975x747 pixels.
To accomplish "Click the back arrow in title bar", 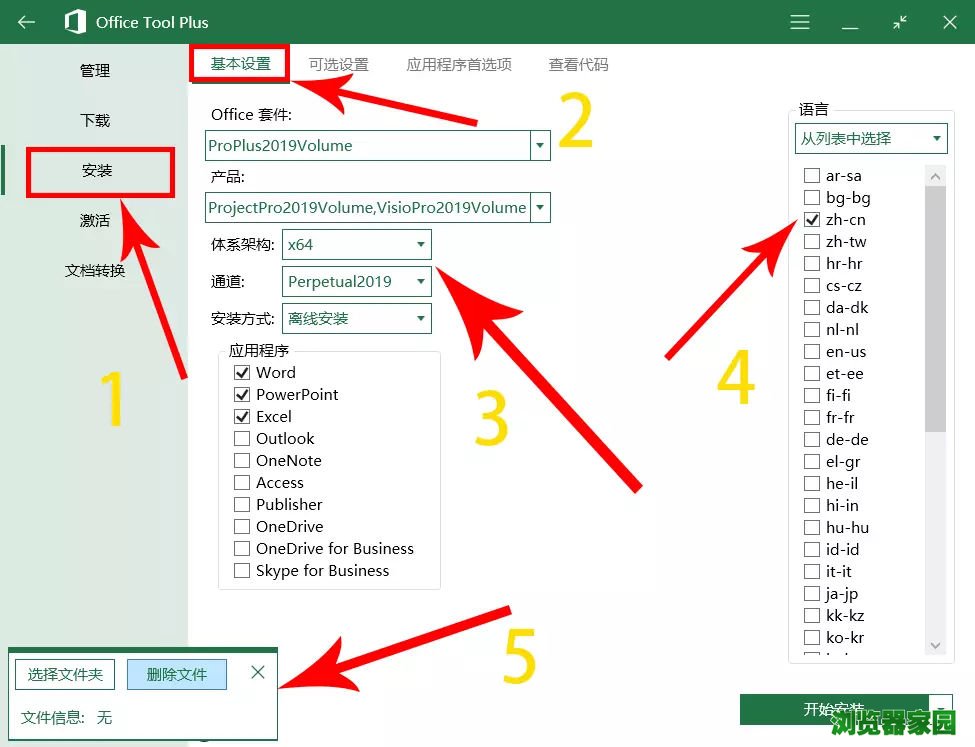I will (27, 22).
